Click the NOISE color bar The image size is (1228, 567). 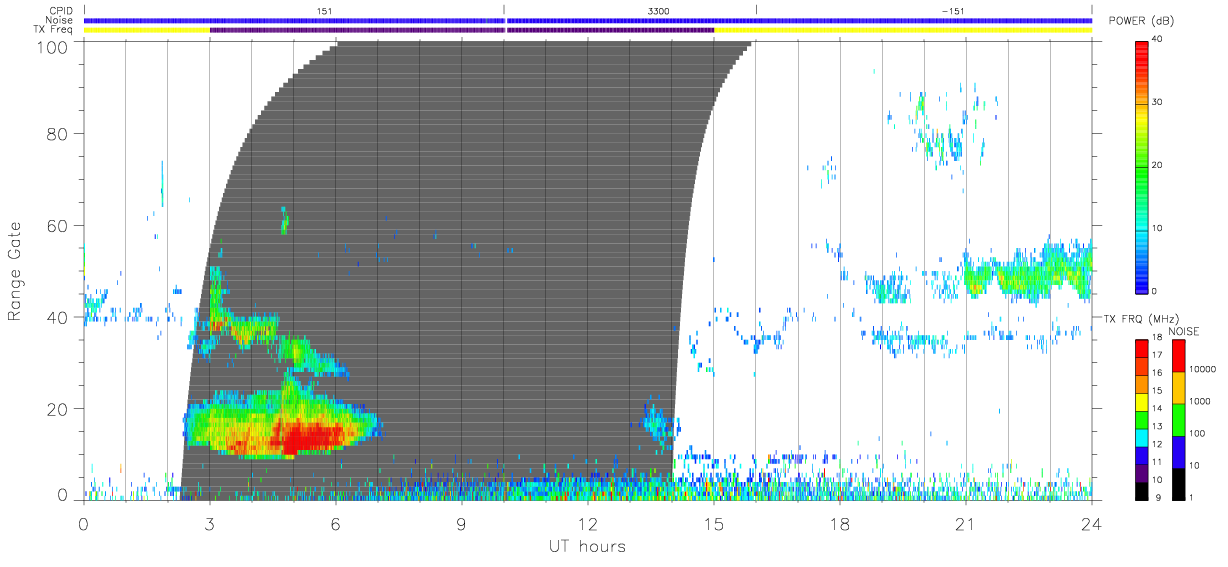click(1178, 418)
